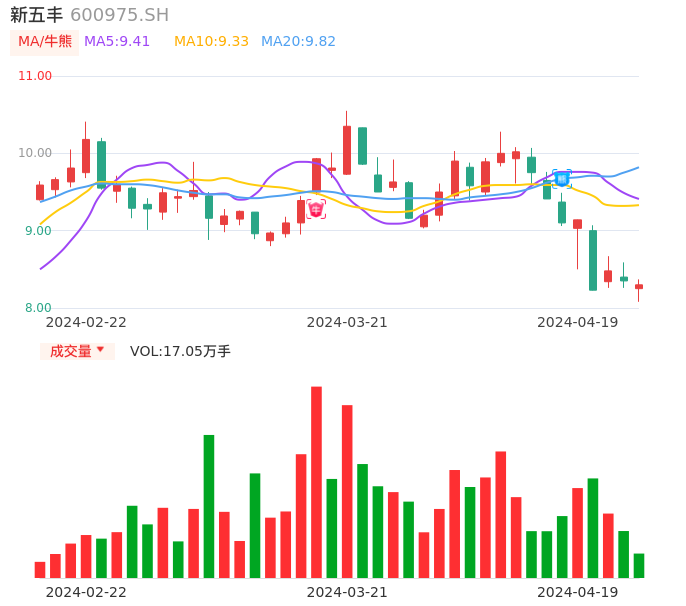Screen dimensions: 686x606
Task: Click the 11.00 price axis label
Action: 35,76
